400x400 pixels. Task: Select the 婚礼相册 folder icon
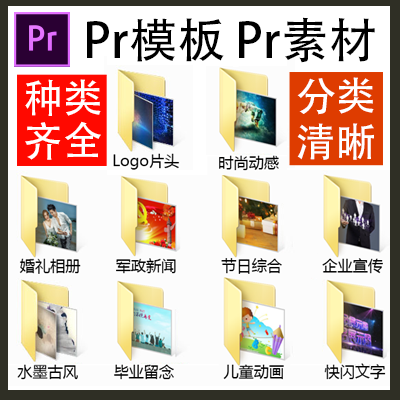49,216
